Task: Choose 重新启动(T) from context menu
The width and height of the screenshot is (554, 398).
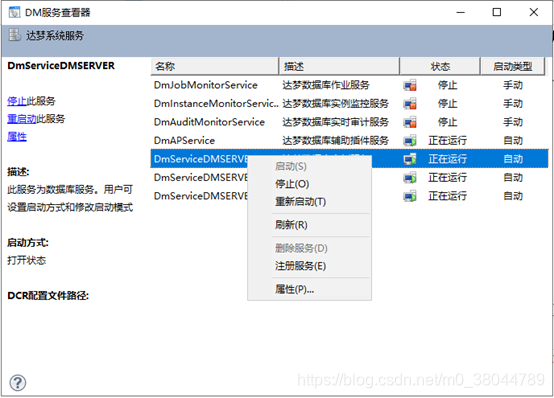Action: [301, 202]
